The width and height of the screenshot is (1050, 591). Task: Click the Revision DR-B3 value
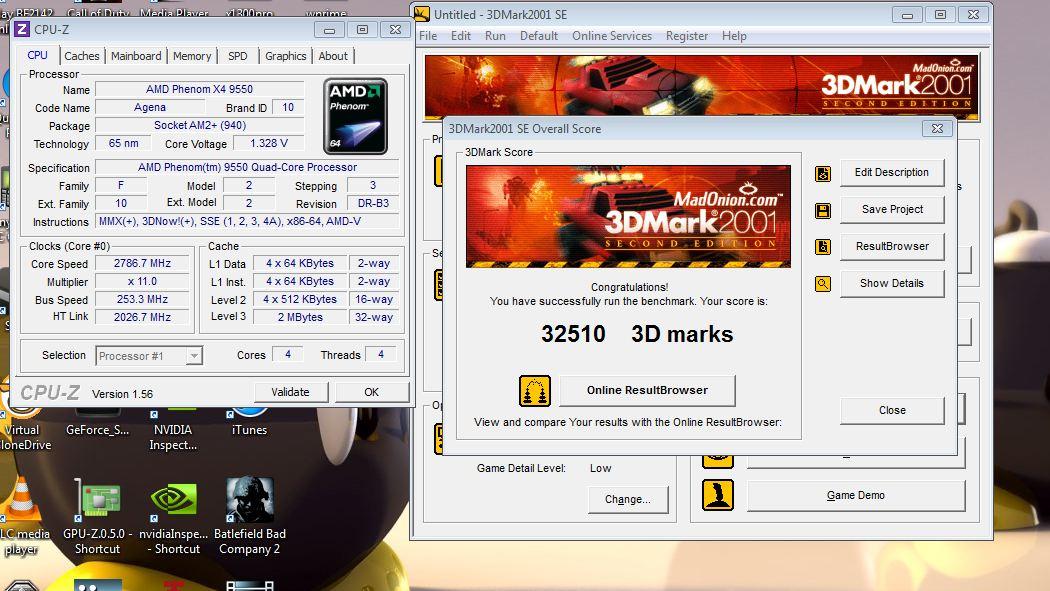click(373, 203)
